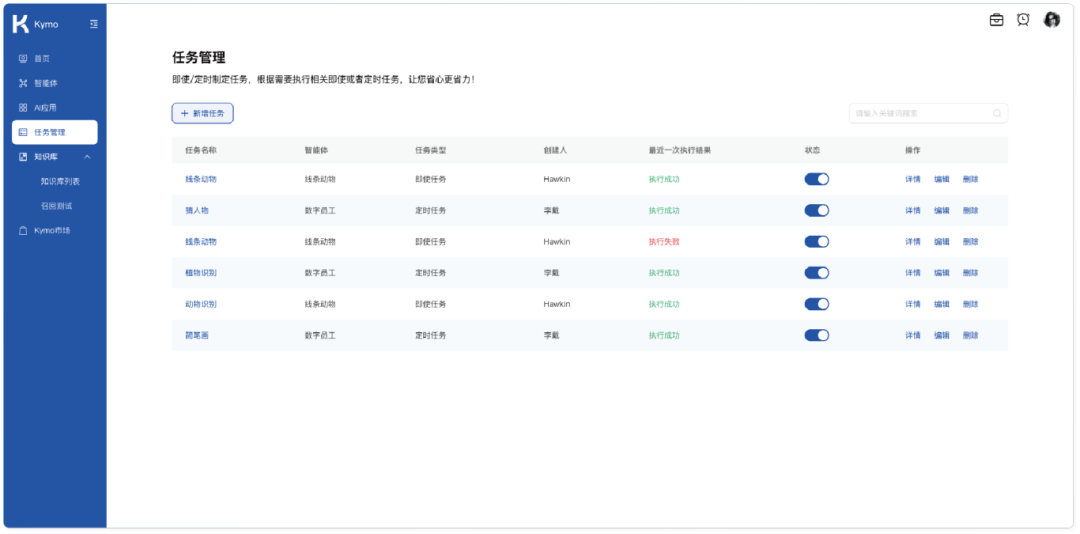Click creator Hawkin in 动物识别 row
This screenshot has width=1080, height=534.
[557, 304]
